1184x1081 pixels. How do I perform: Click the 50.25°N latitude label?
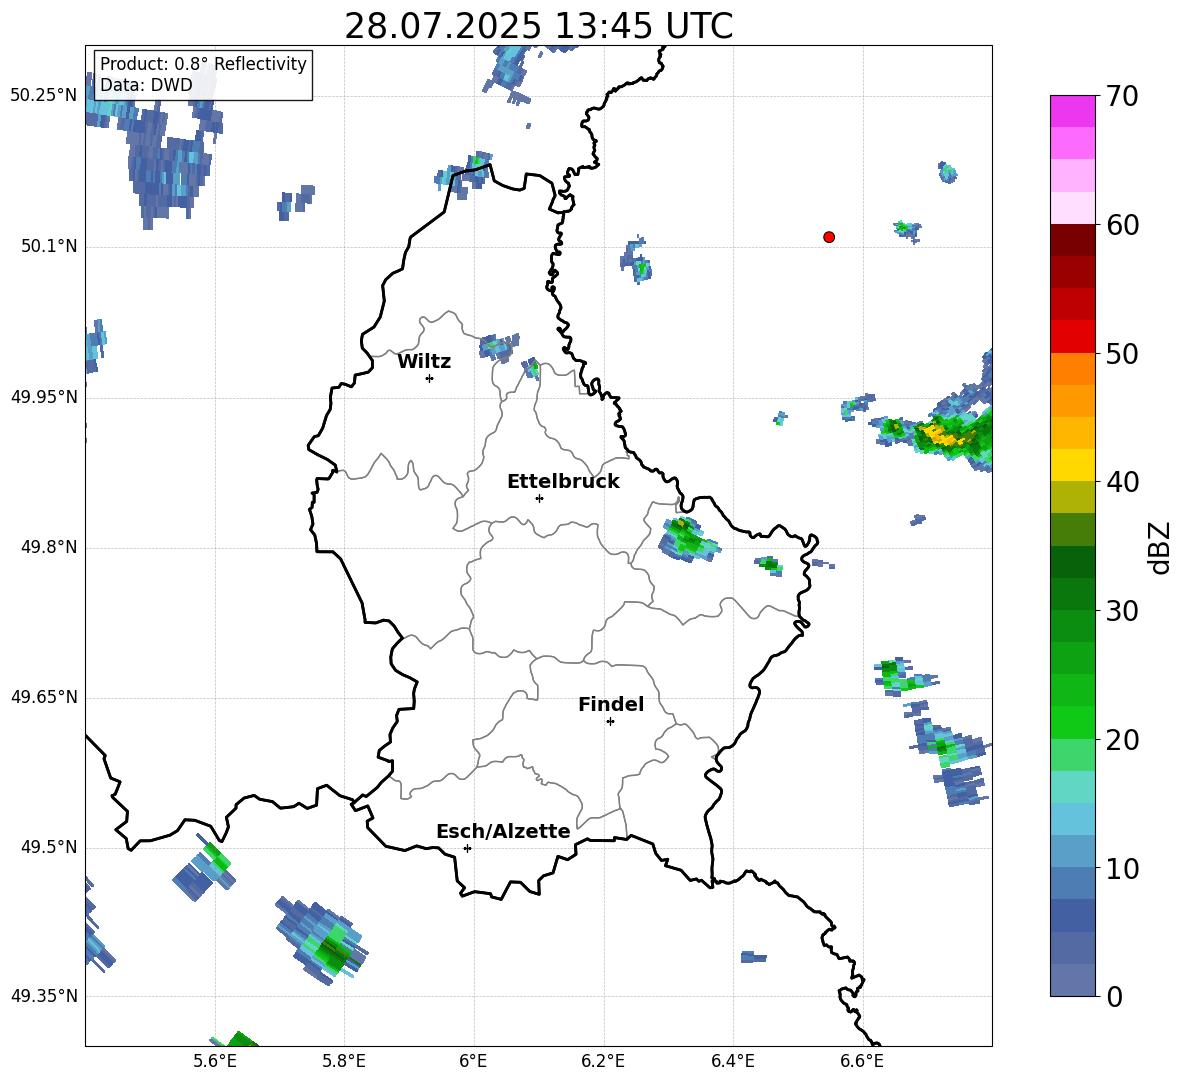(43, 96)
